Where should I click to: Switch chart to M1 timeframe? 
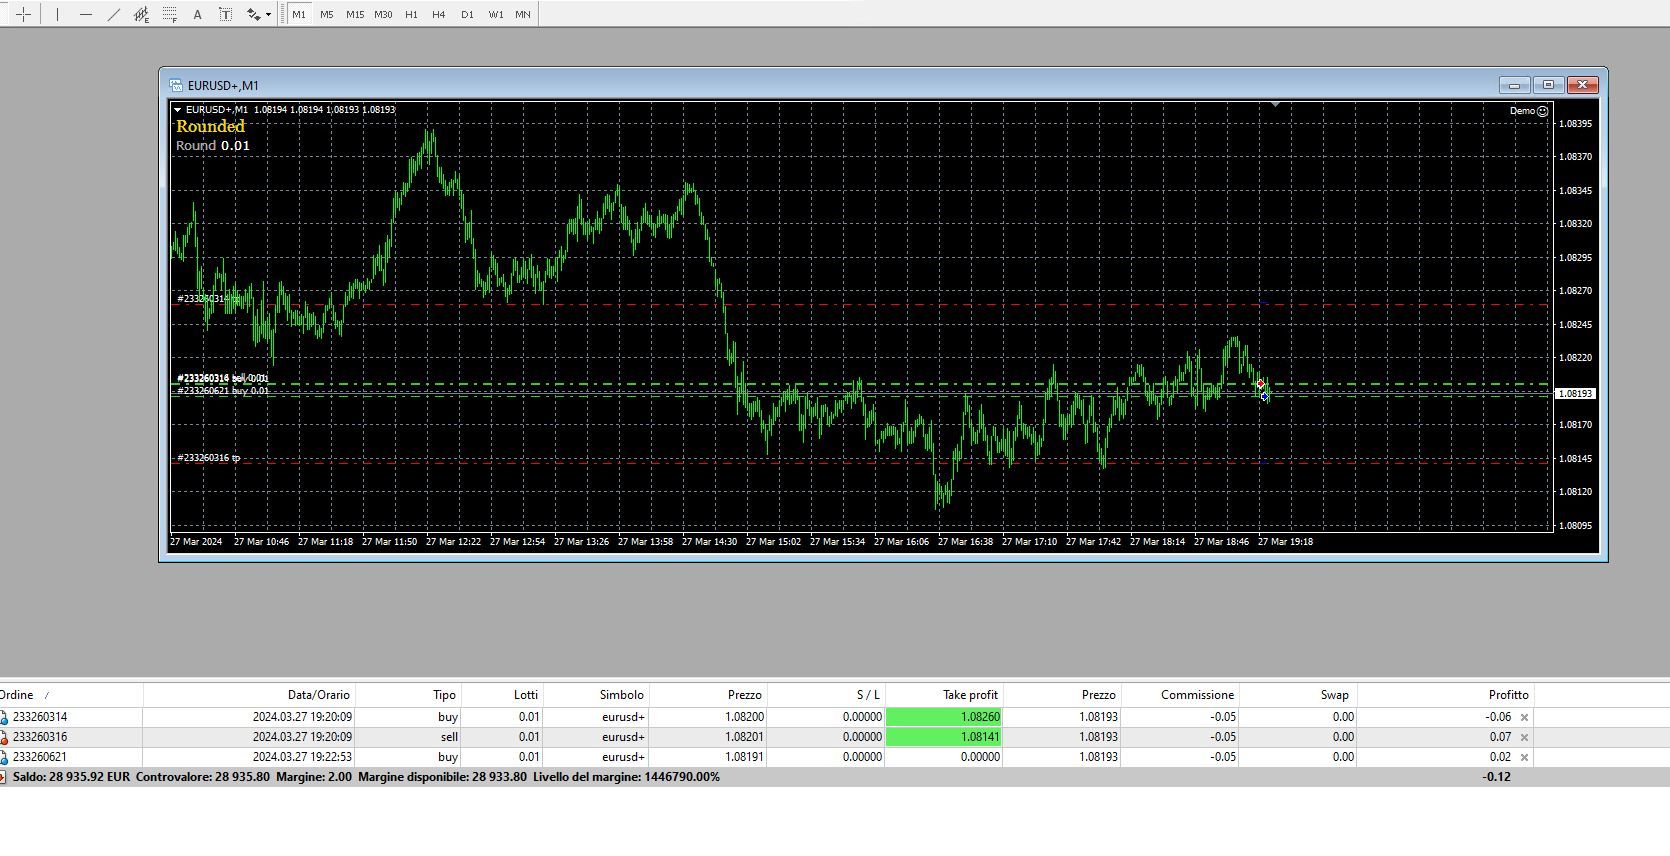coord(299,14)
